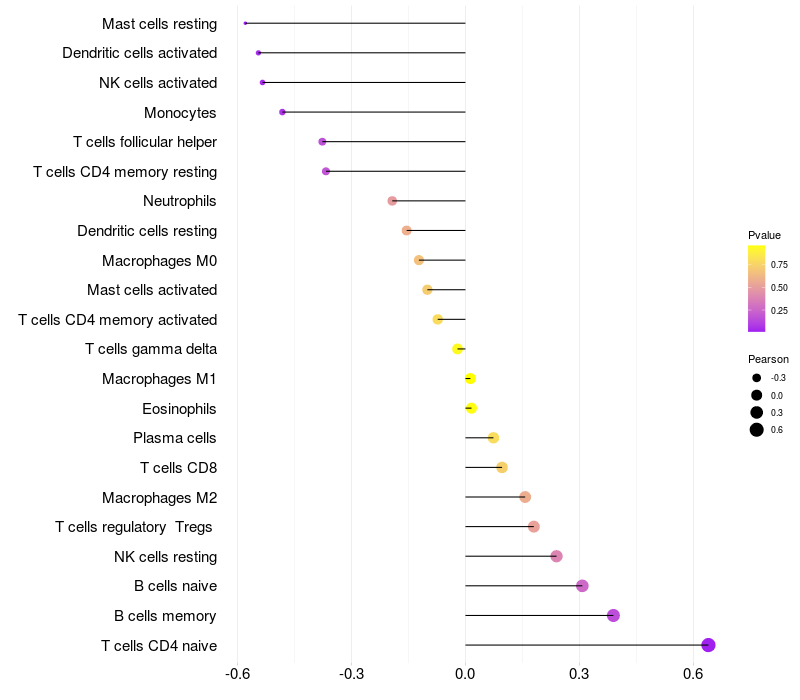Image resolution: width=800 pixels, height=700 pixels.
Task: Select the NK cells resting data point
Action: click(557, 556)
